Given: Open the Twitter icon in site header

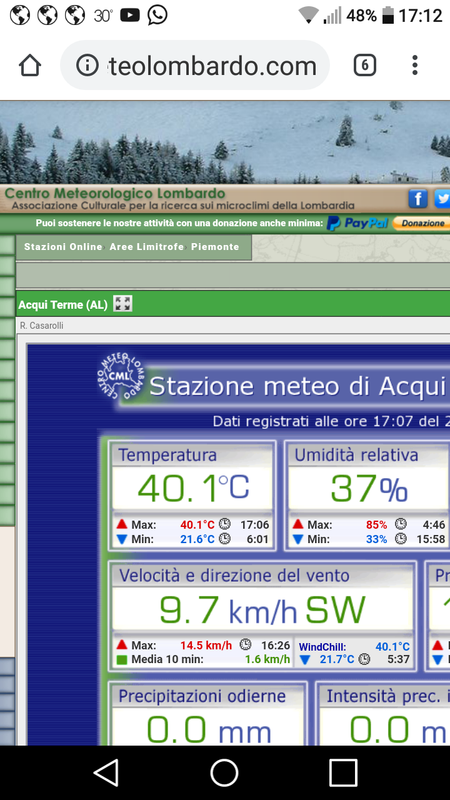Looking at the screenshot, I should pos(442,198).
